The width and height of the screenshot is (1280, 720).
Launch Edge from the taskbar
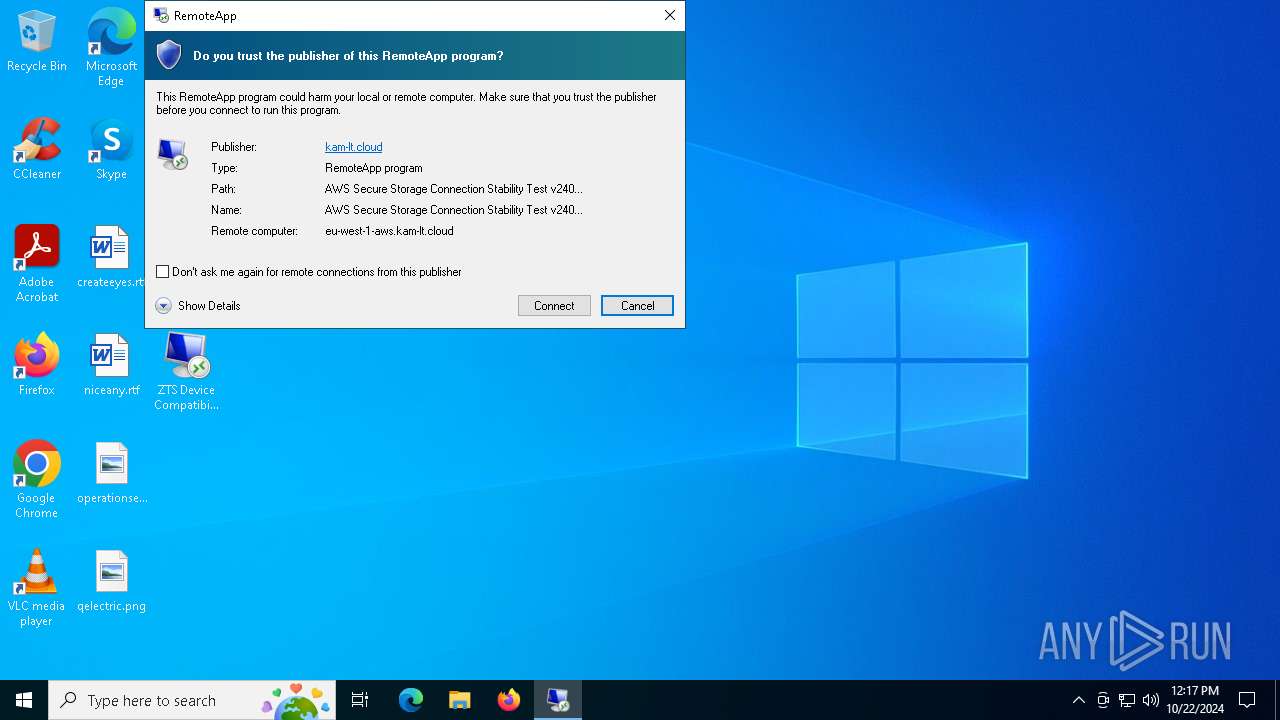(x=411, y=700)
